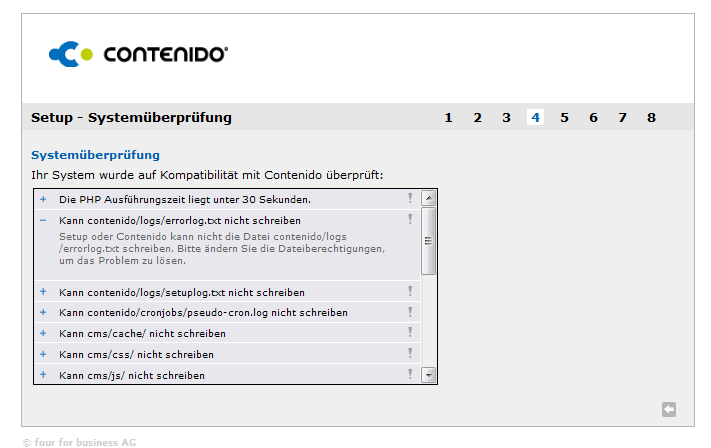Expand the PHP Ausführungszeit warning row
Screen dimensions: 711x448
click(x=43, y=199)
